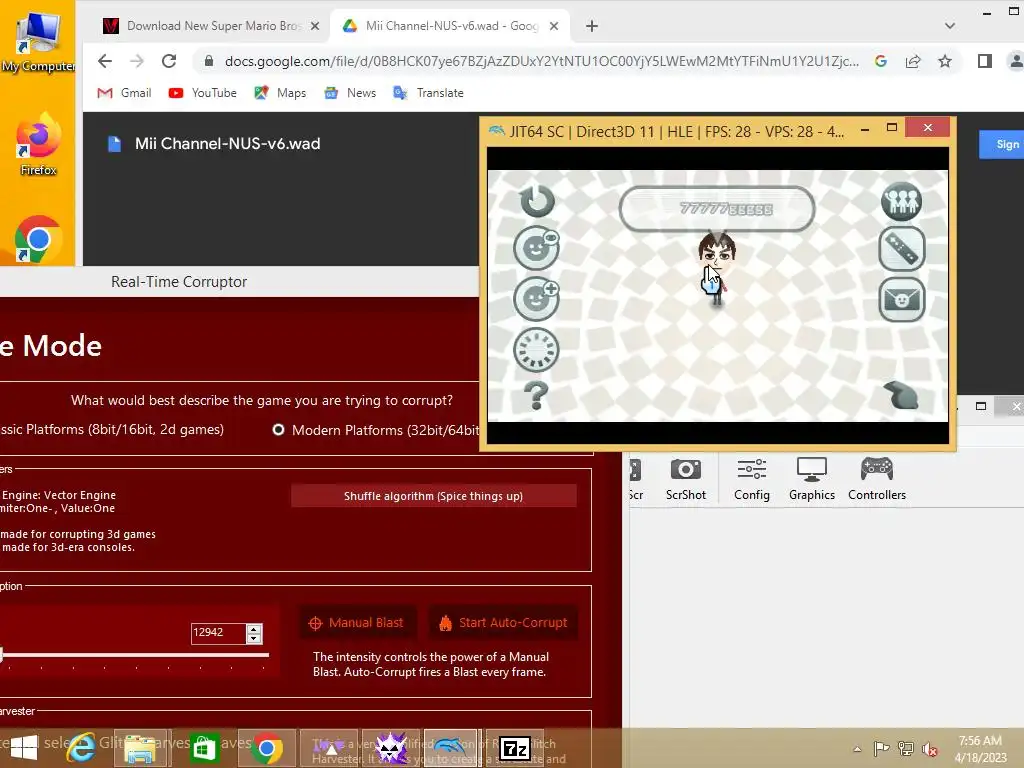Image resolution: width=1024 pixels, height=768 pixels.
Task: Click the Dolphin emulator taskbar icon
Action: tap(452, 748)
